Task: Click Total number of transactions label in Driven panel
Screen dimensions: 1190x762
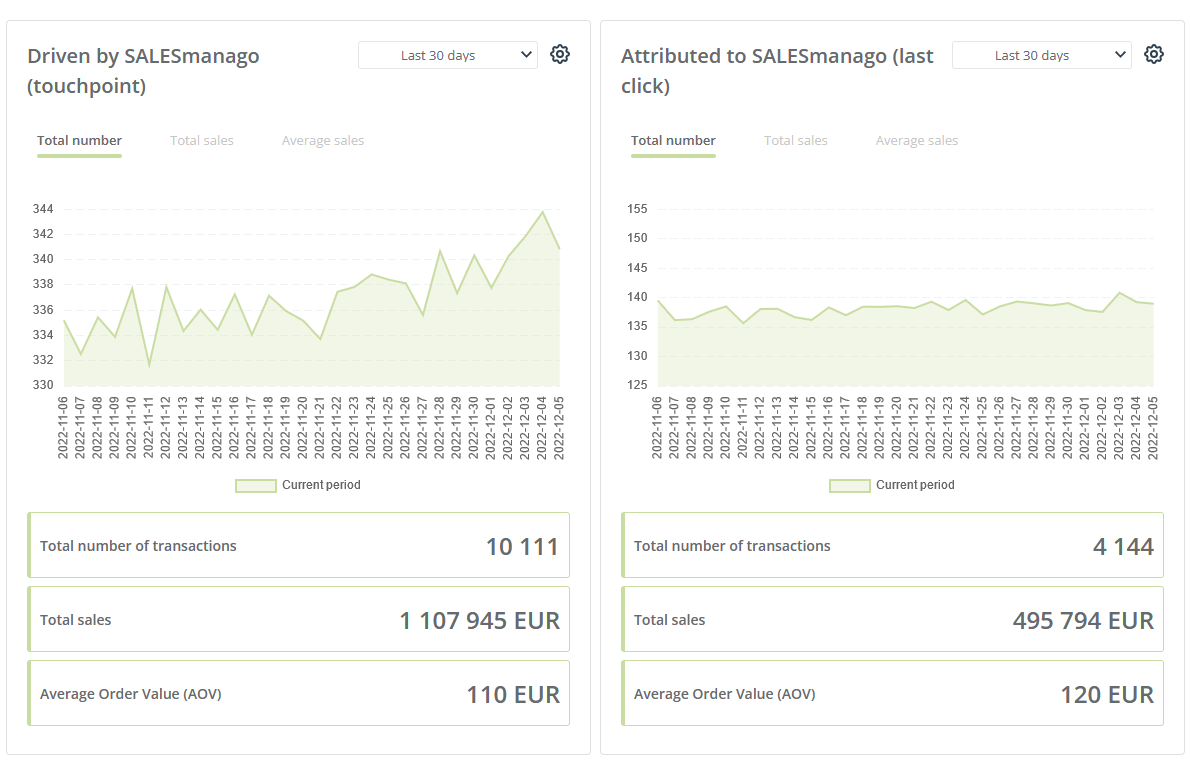Action: [x=138, y=546]
